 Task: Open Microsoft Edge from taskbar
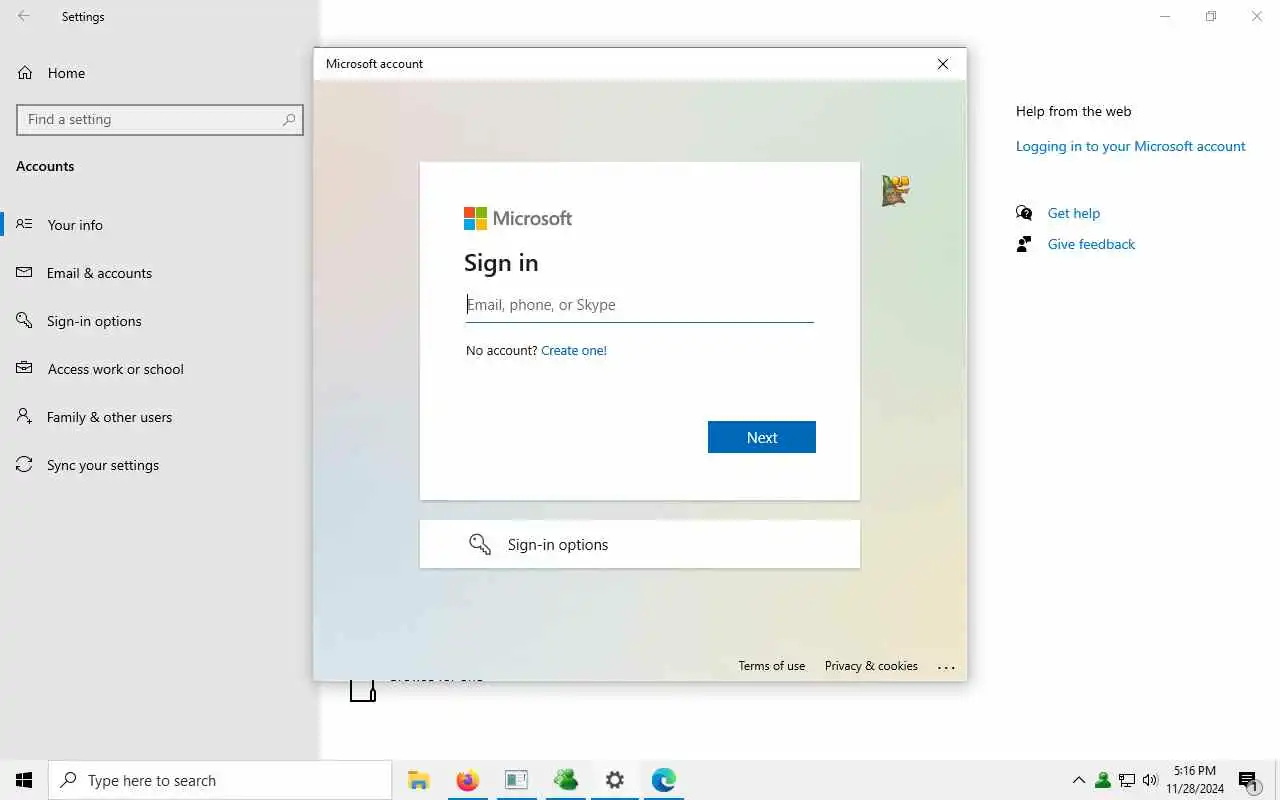coord(664,780)
